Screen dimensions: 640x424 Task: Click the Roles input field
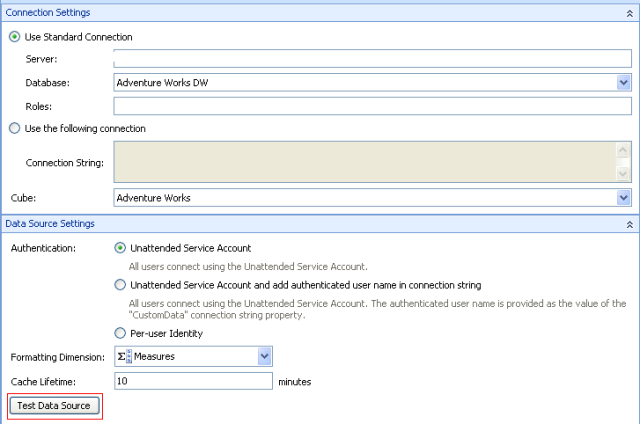[x=372, y=107]
